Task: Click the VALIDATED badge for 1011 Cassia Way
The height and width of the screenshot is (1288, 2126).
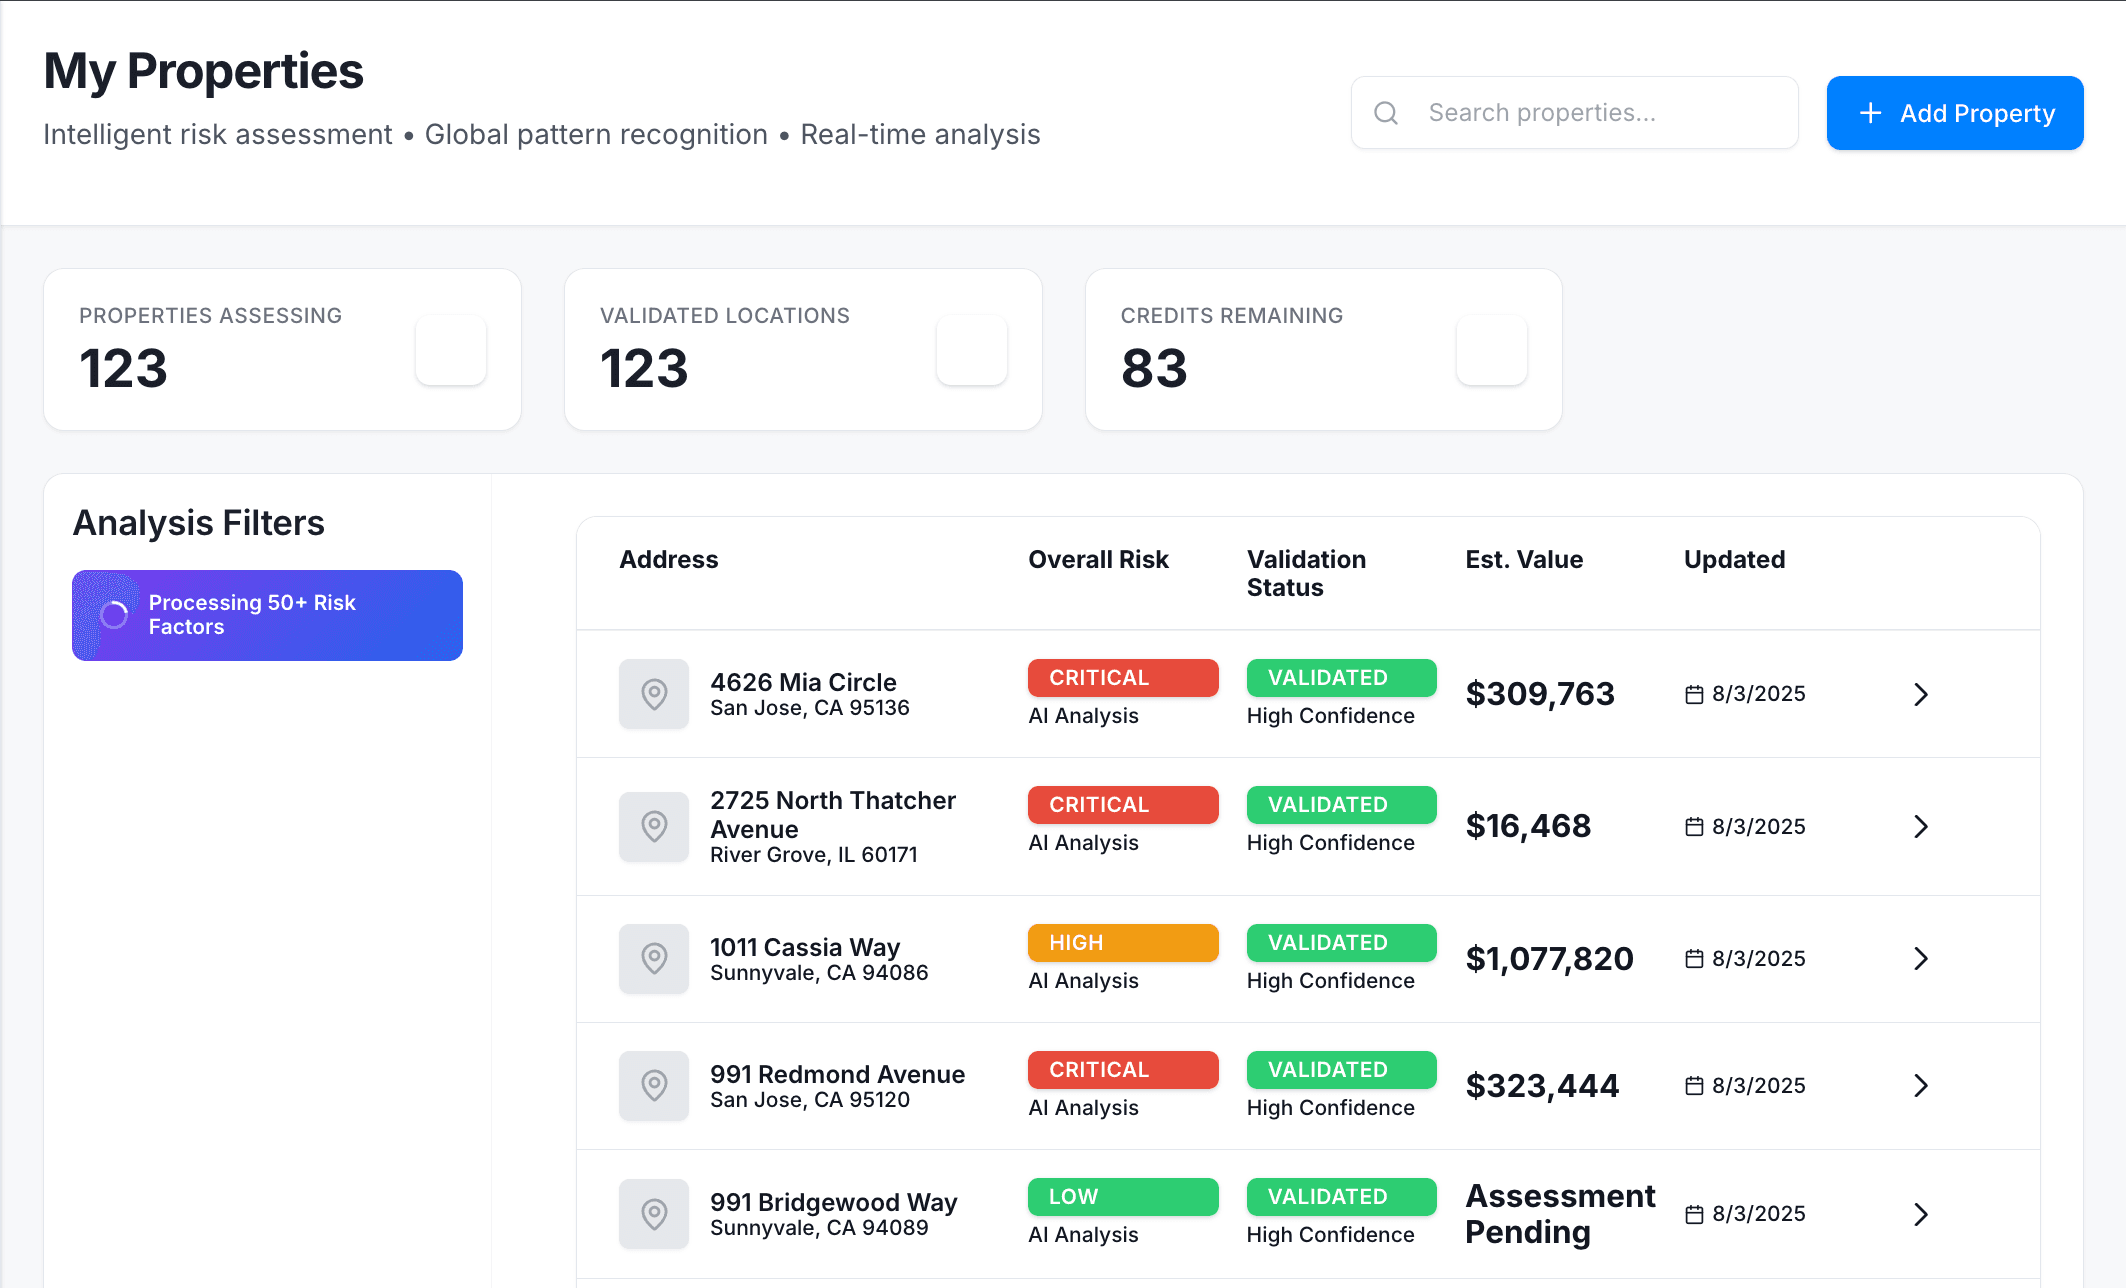Action: tap(1340, 942)
